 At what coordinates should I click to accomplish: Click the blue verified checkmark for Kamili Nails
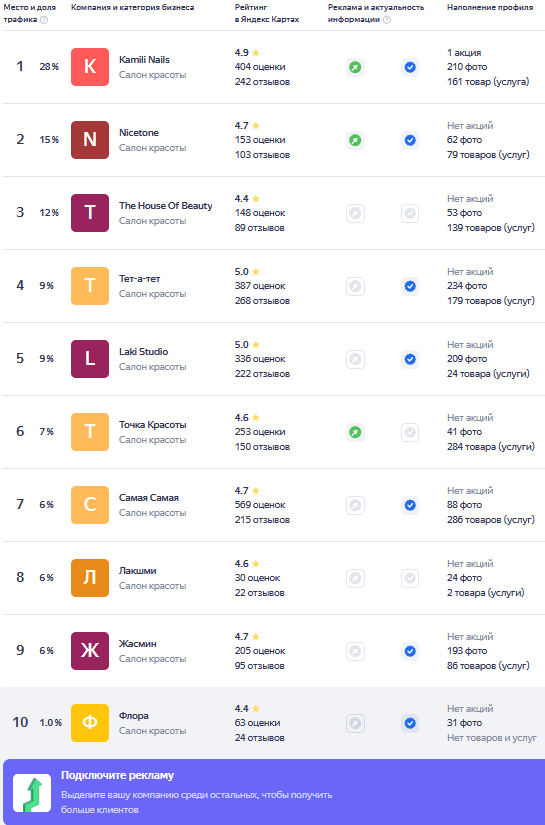[x=410, y=67]
